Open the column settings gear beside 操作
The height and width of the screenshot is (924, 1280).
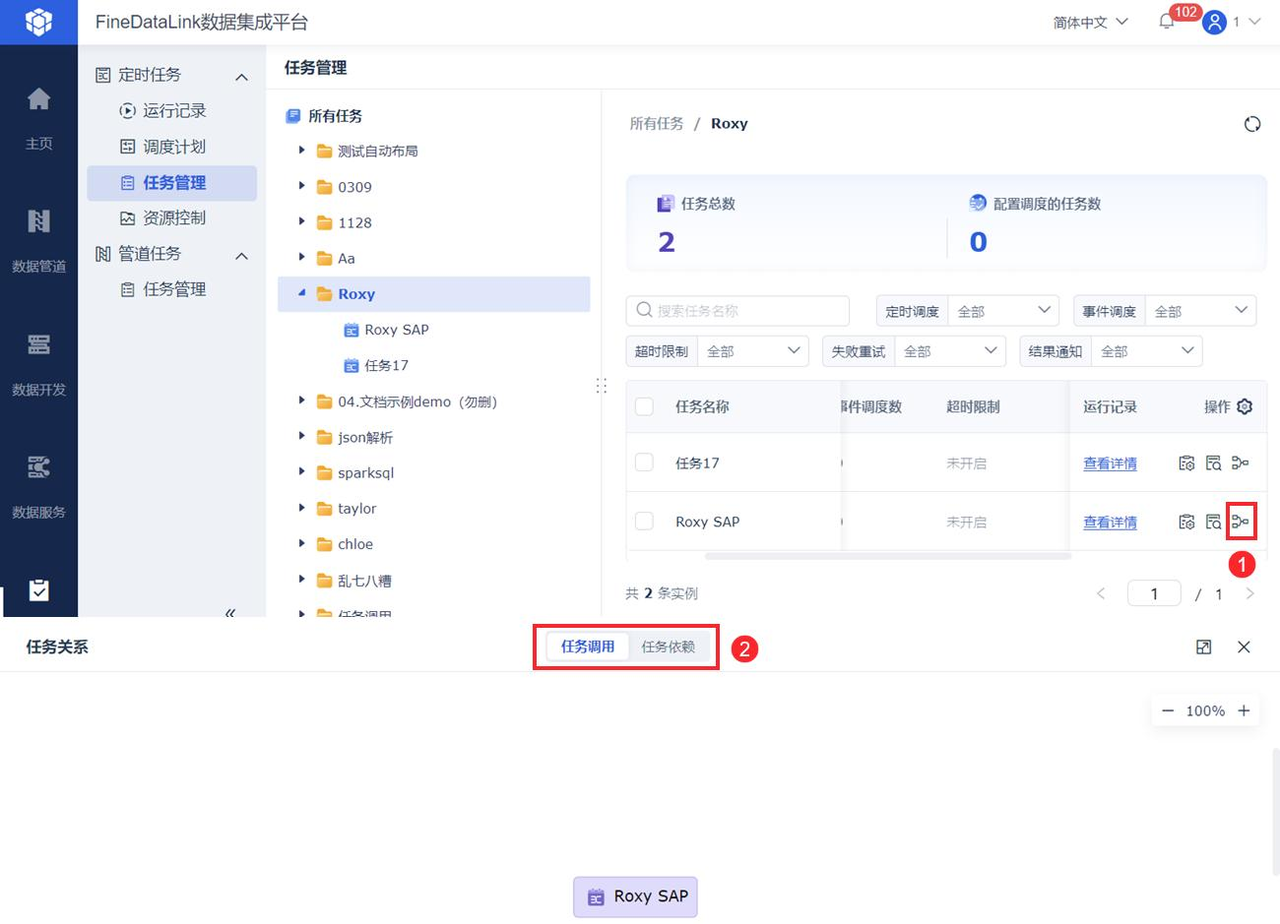point(1244,407)
